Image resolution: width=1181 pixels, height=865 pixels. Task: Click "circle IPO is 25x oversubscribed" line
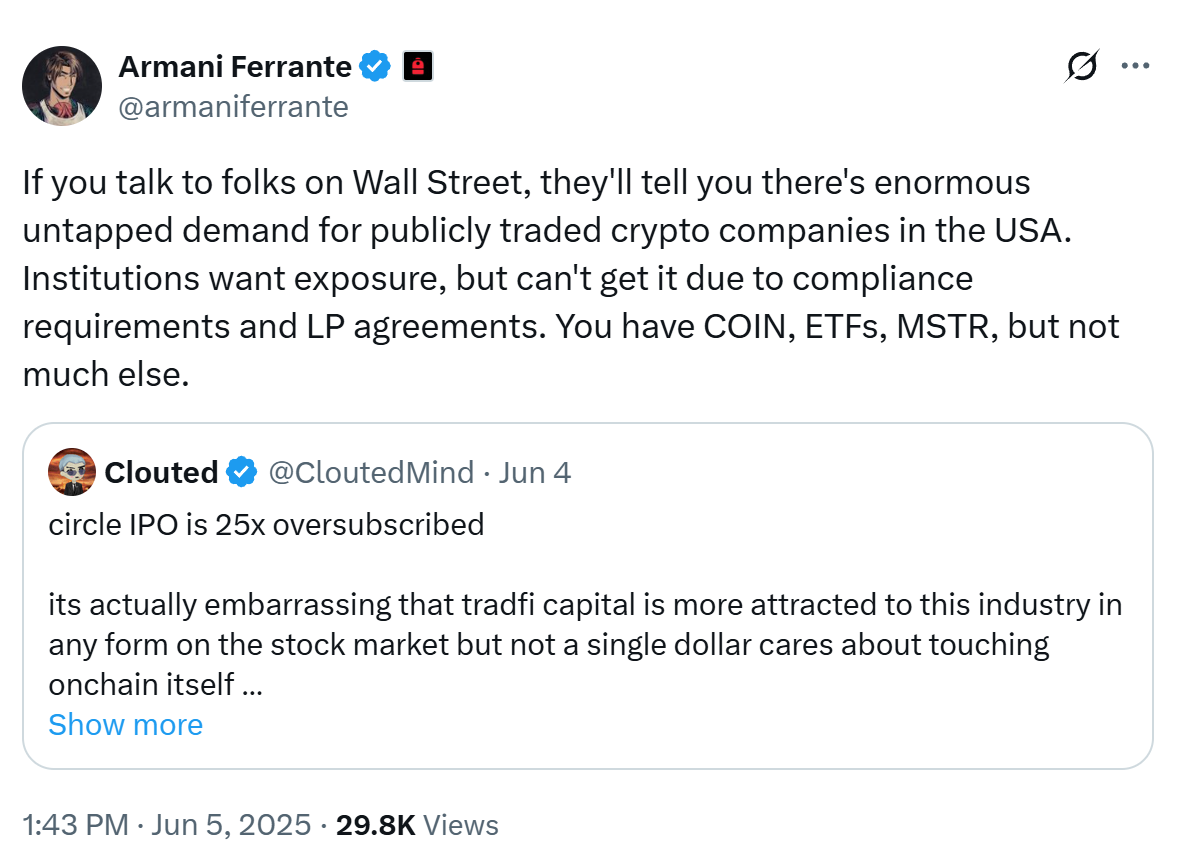point(266,524)
